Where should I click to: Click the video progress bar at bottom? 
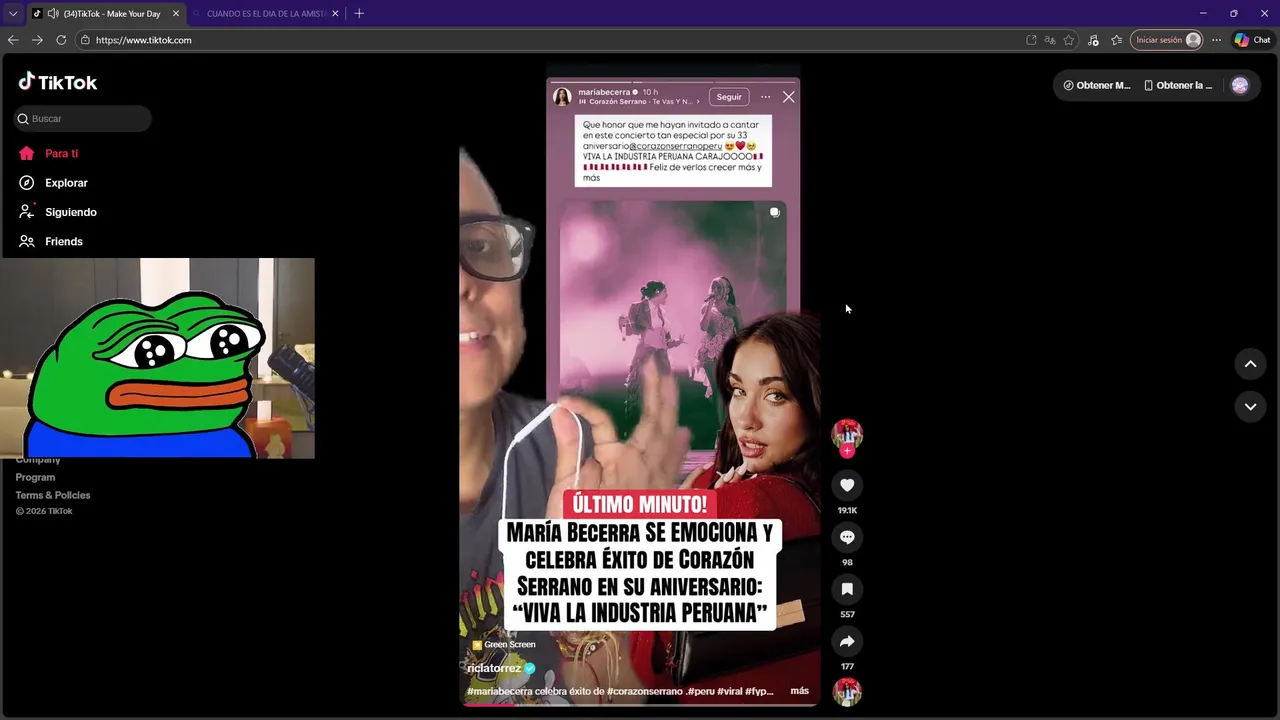[639, 704]
